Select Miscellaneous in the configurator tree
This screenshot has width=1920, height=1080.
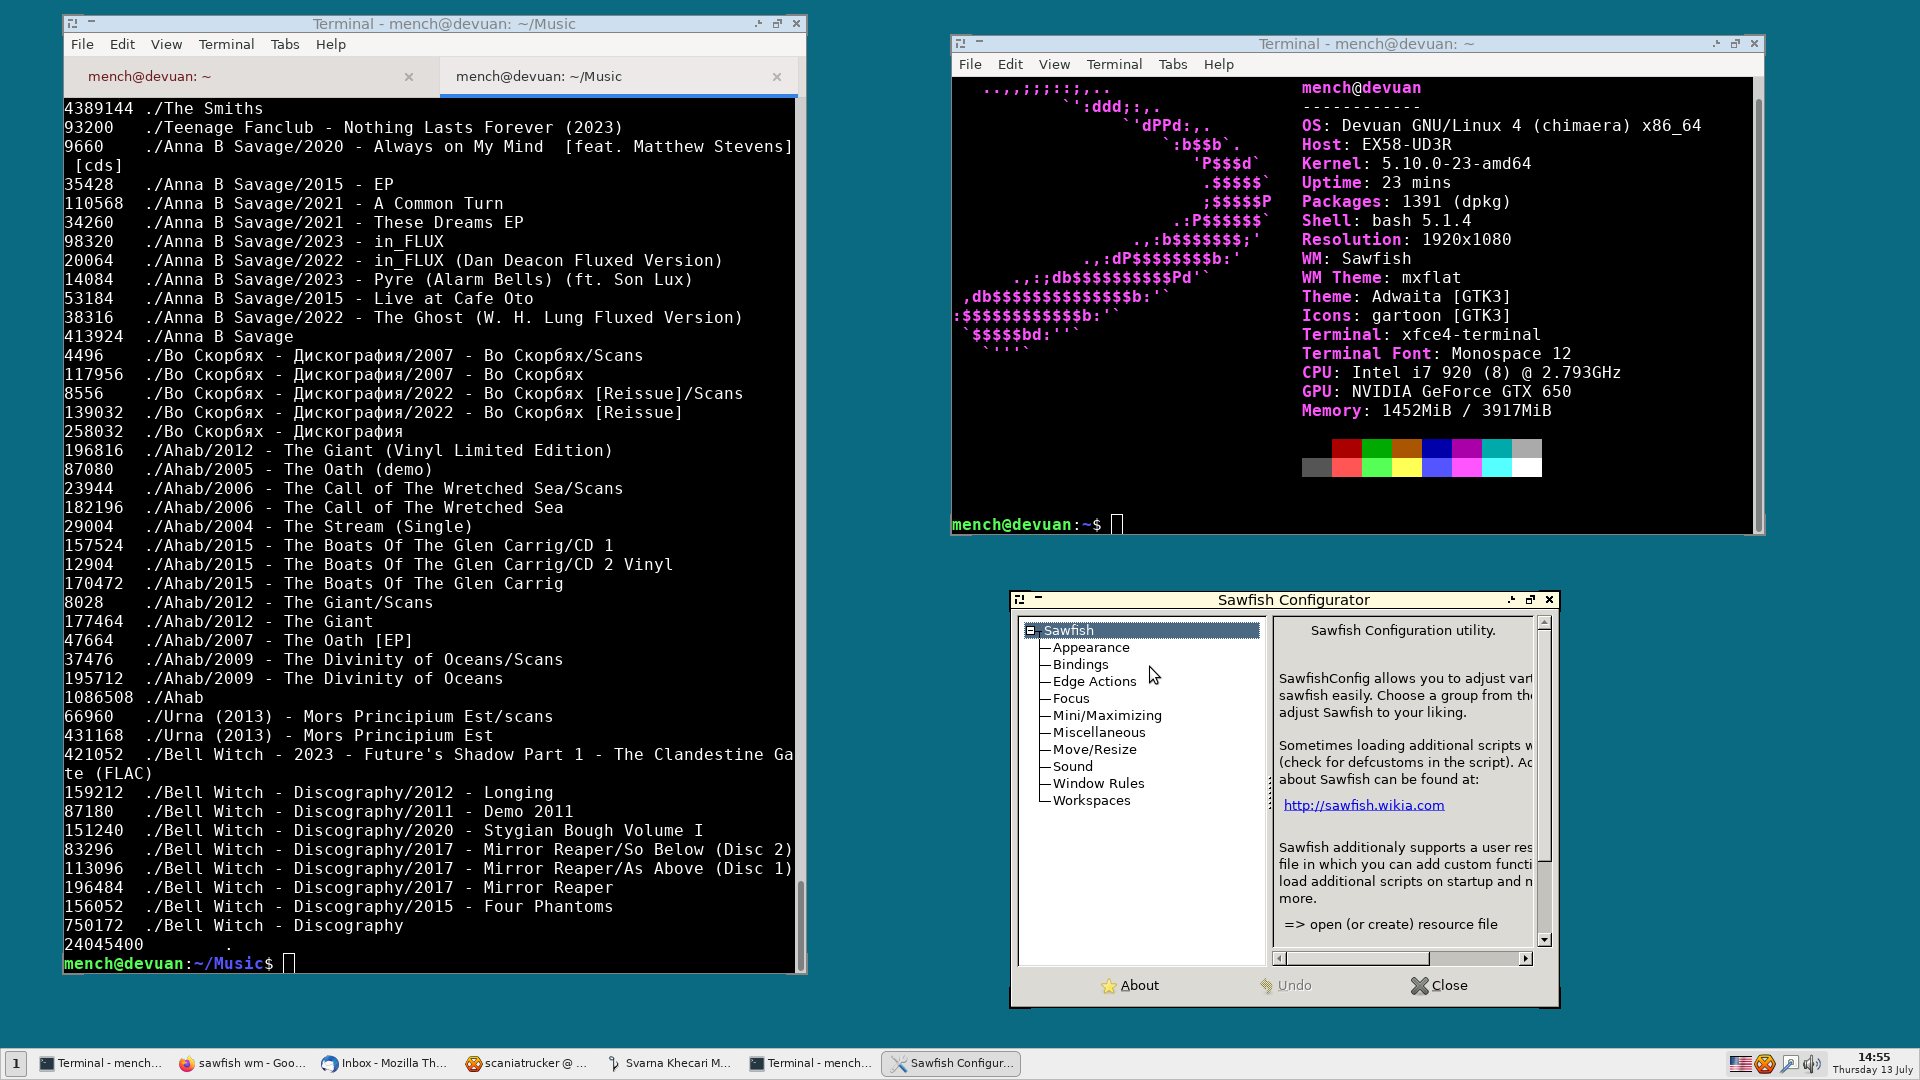(1099, 733)
